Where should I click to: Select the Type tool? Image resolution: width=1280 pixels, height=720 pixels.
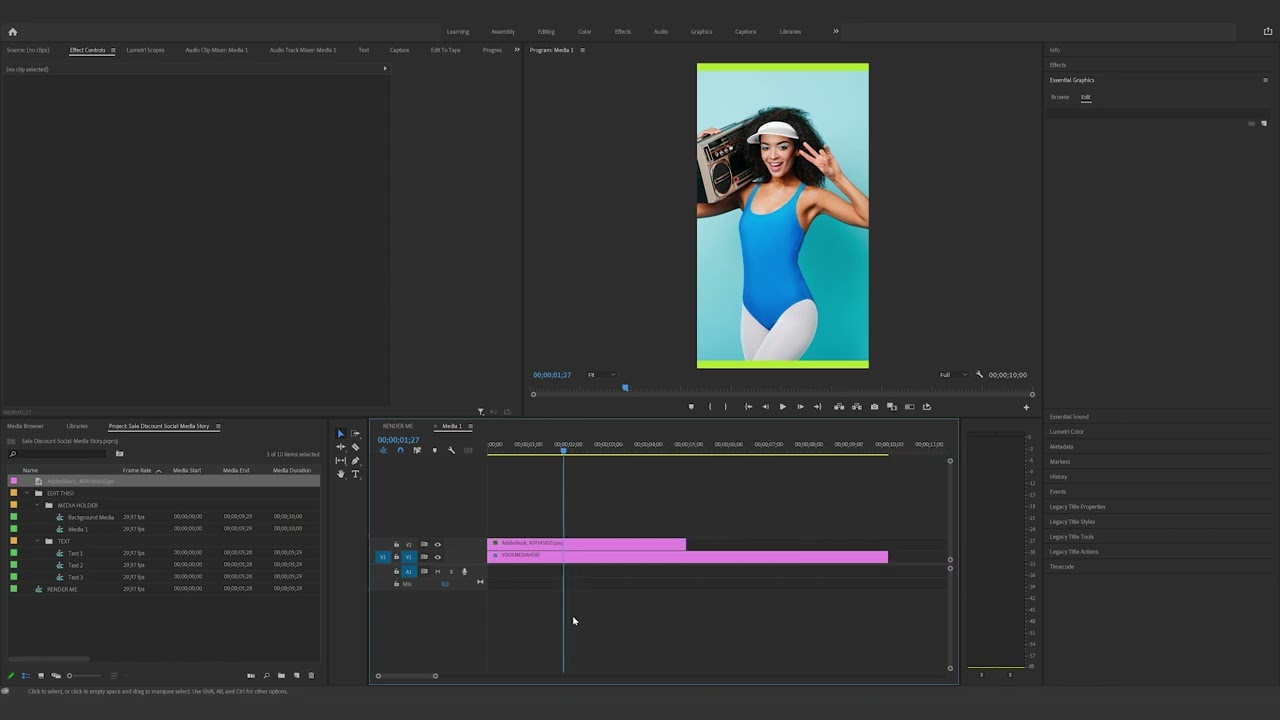(355, 474)
